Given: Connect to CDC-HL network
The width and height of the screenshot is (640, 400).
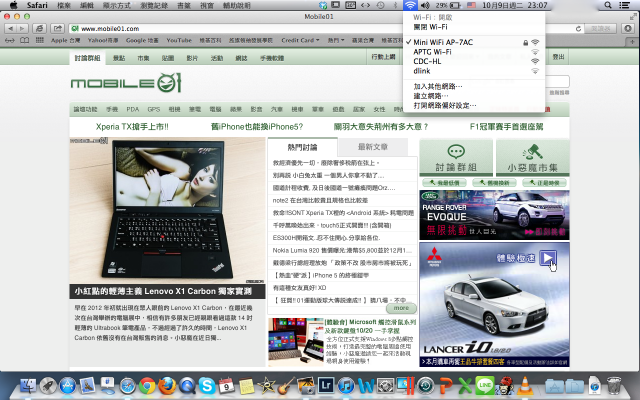Looking at the screenshot, I should [x=473, y=61].
